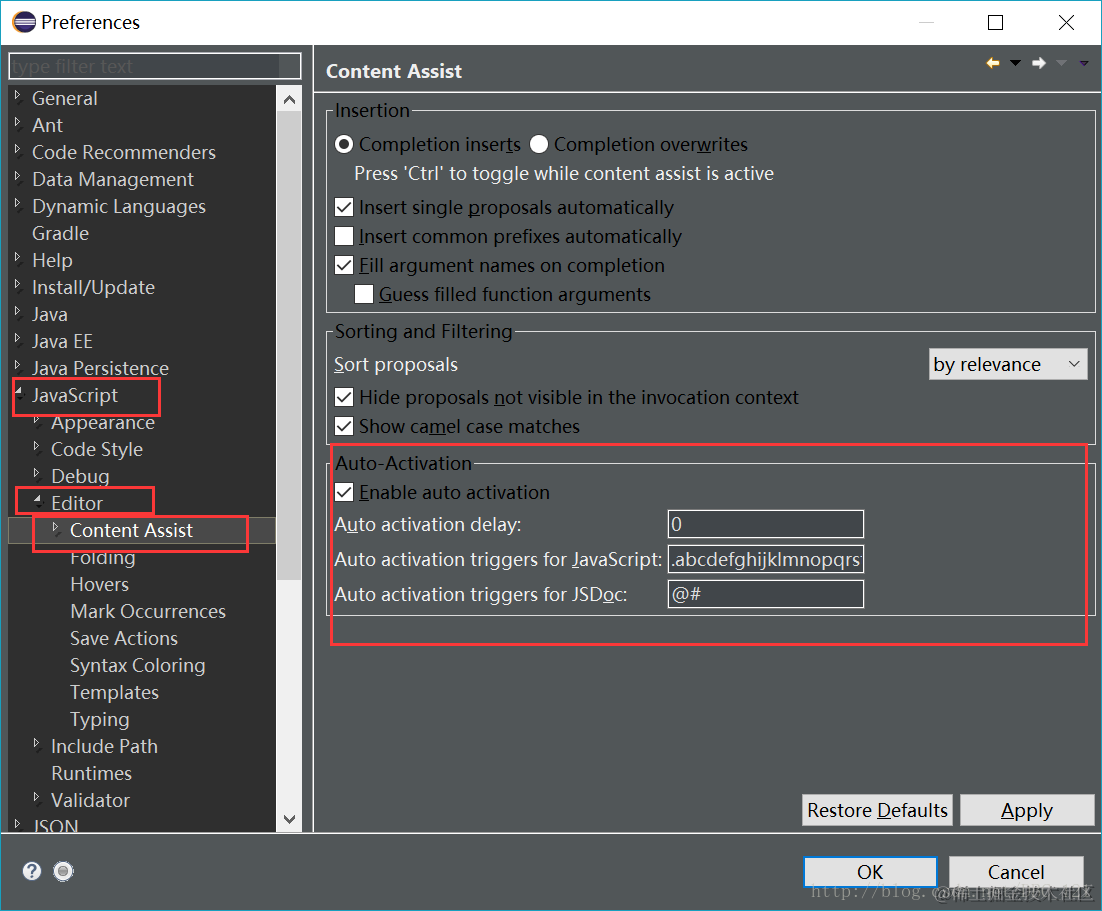Collapse the Editor tree node
1102x911 pixels.
(38, 500)
